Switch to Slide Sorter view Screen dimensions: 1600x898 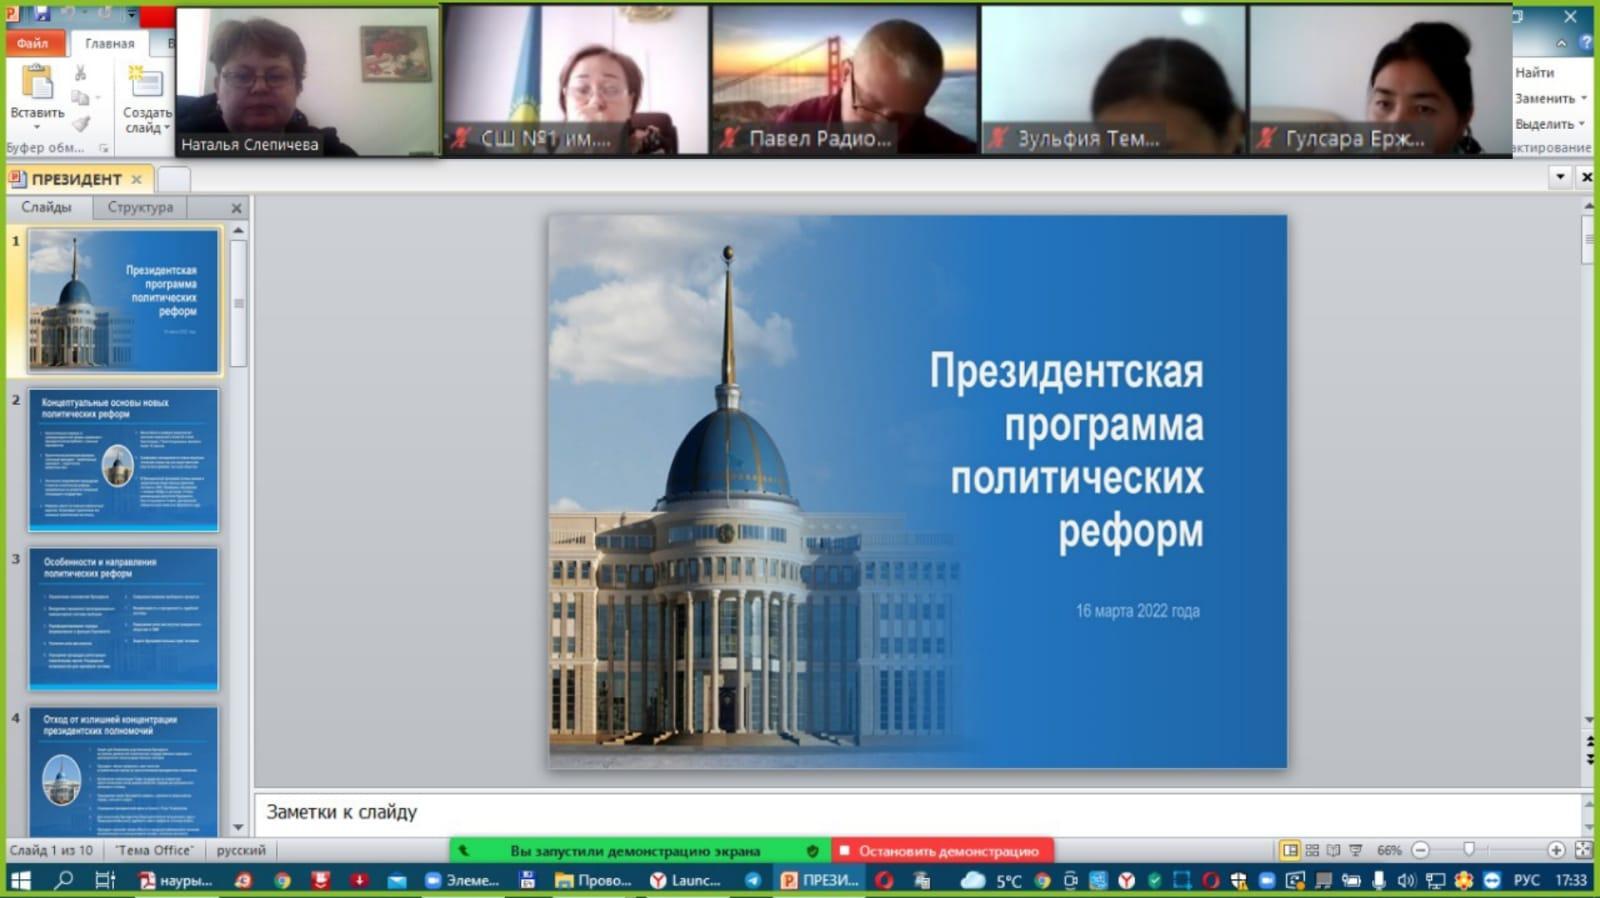(x=1312, y=850)
